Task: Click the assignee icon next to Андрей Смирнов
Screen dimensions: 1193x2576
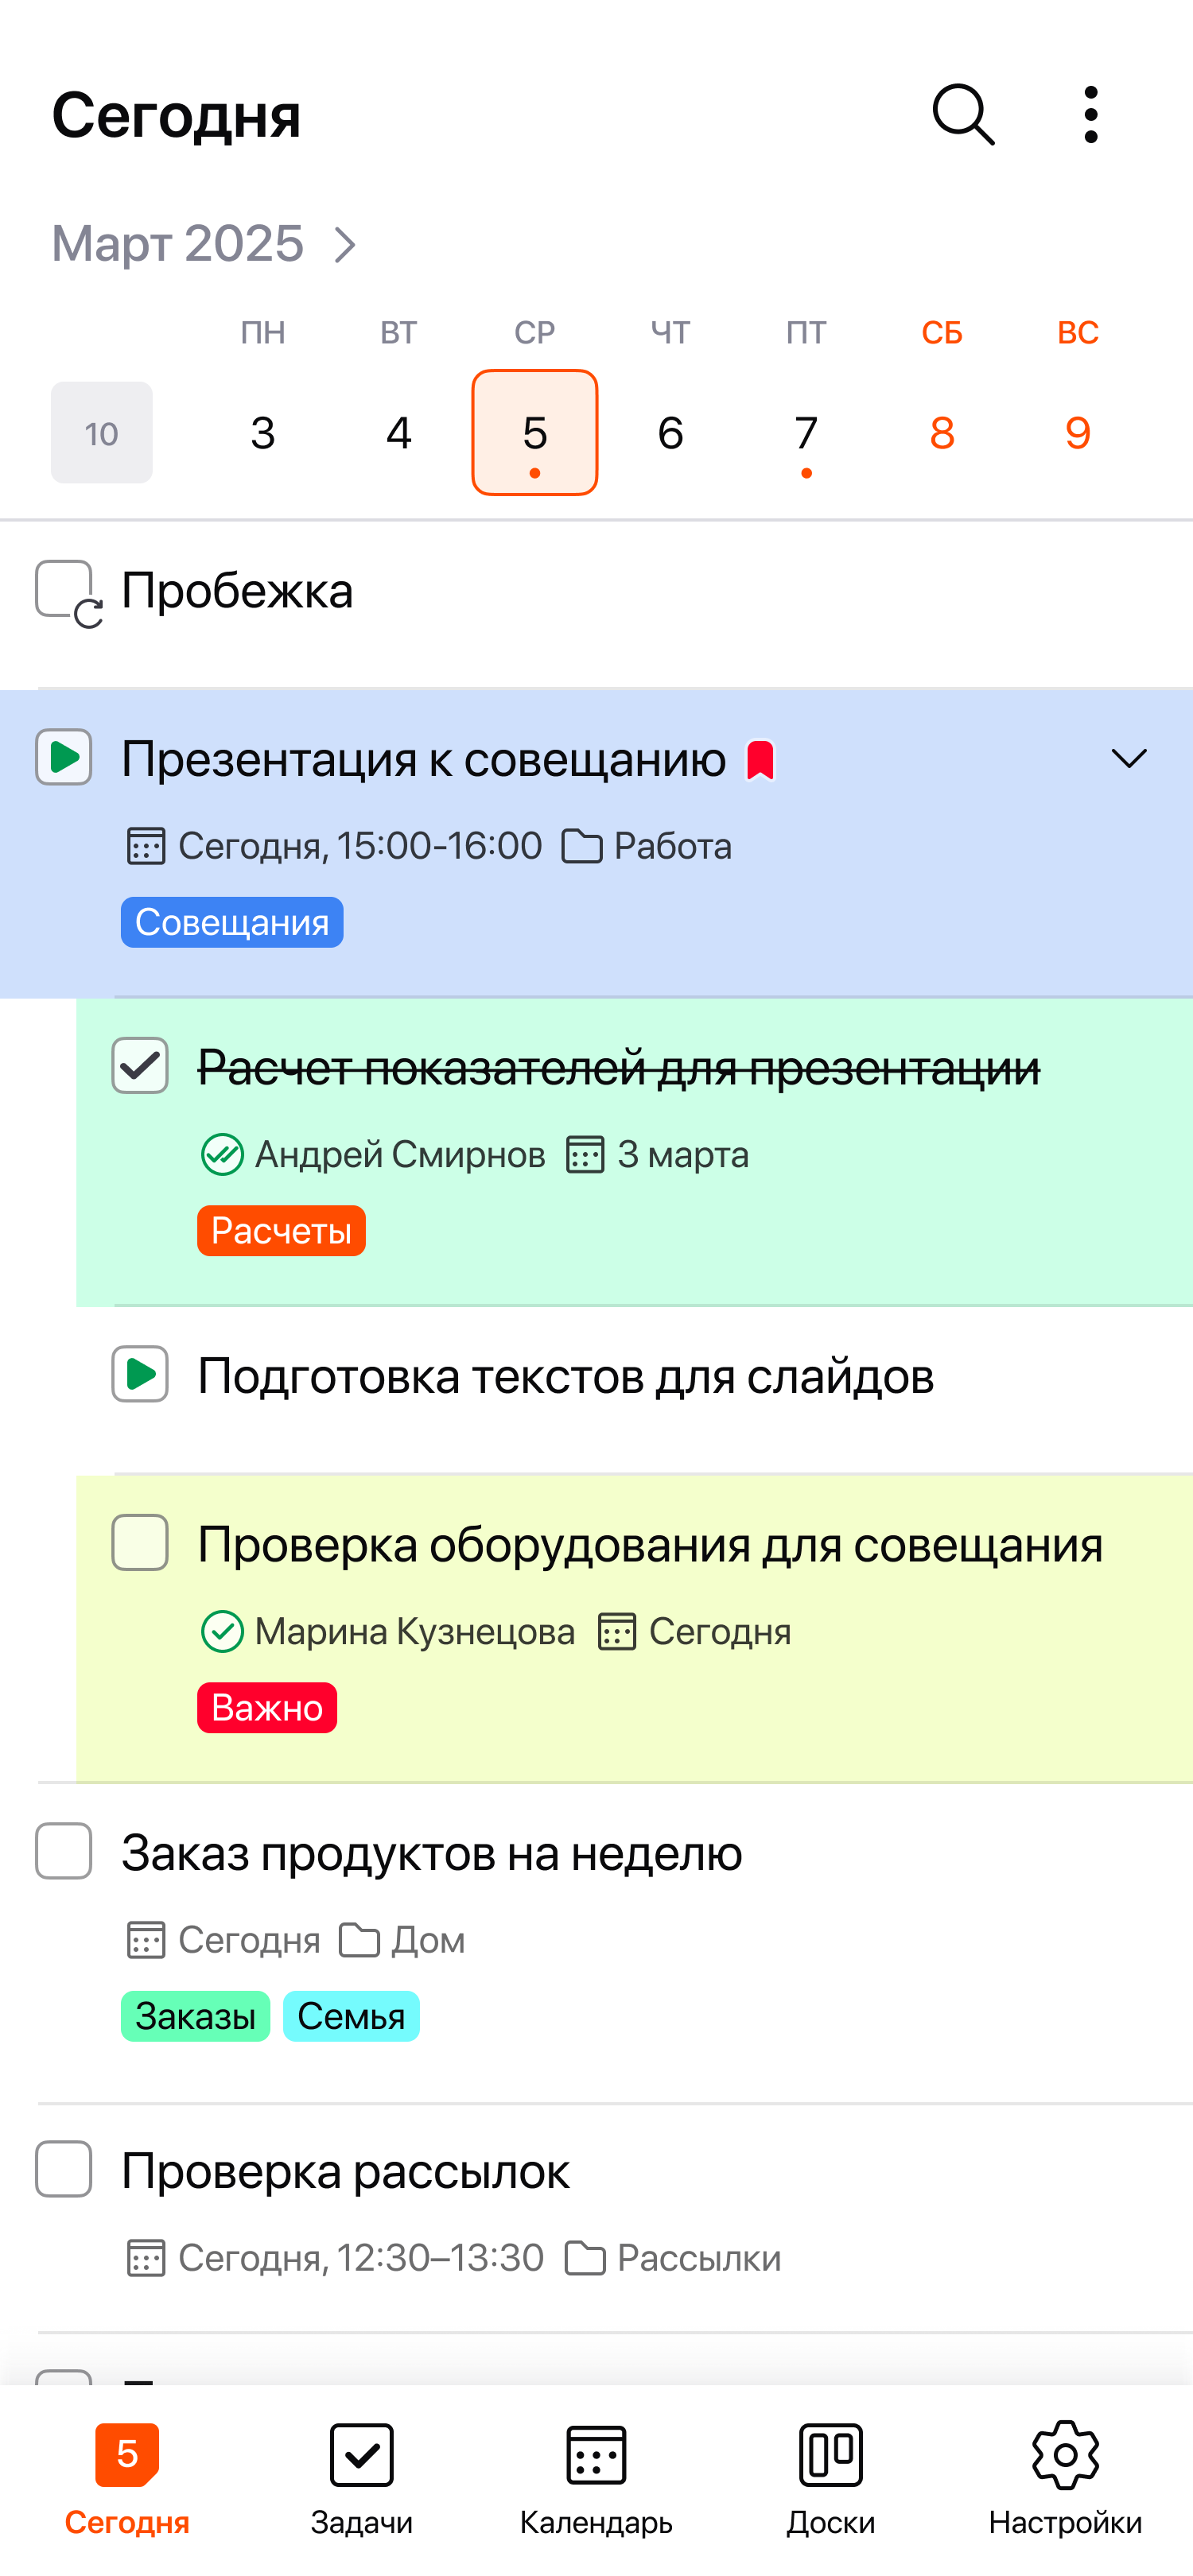Action: pos(222,1154)
